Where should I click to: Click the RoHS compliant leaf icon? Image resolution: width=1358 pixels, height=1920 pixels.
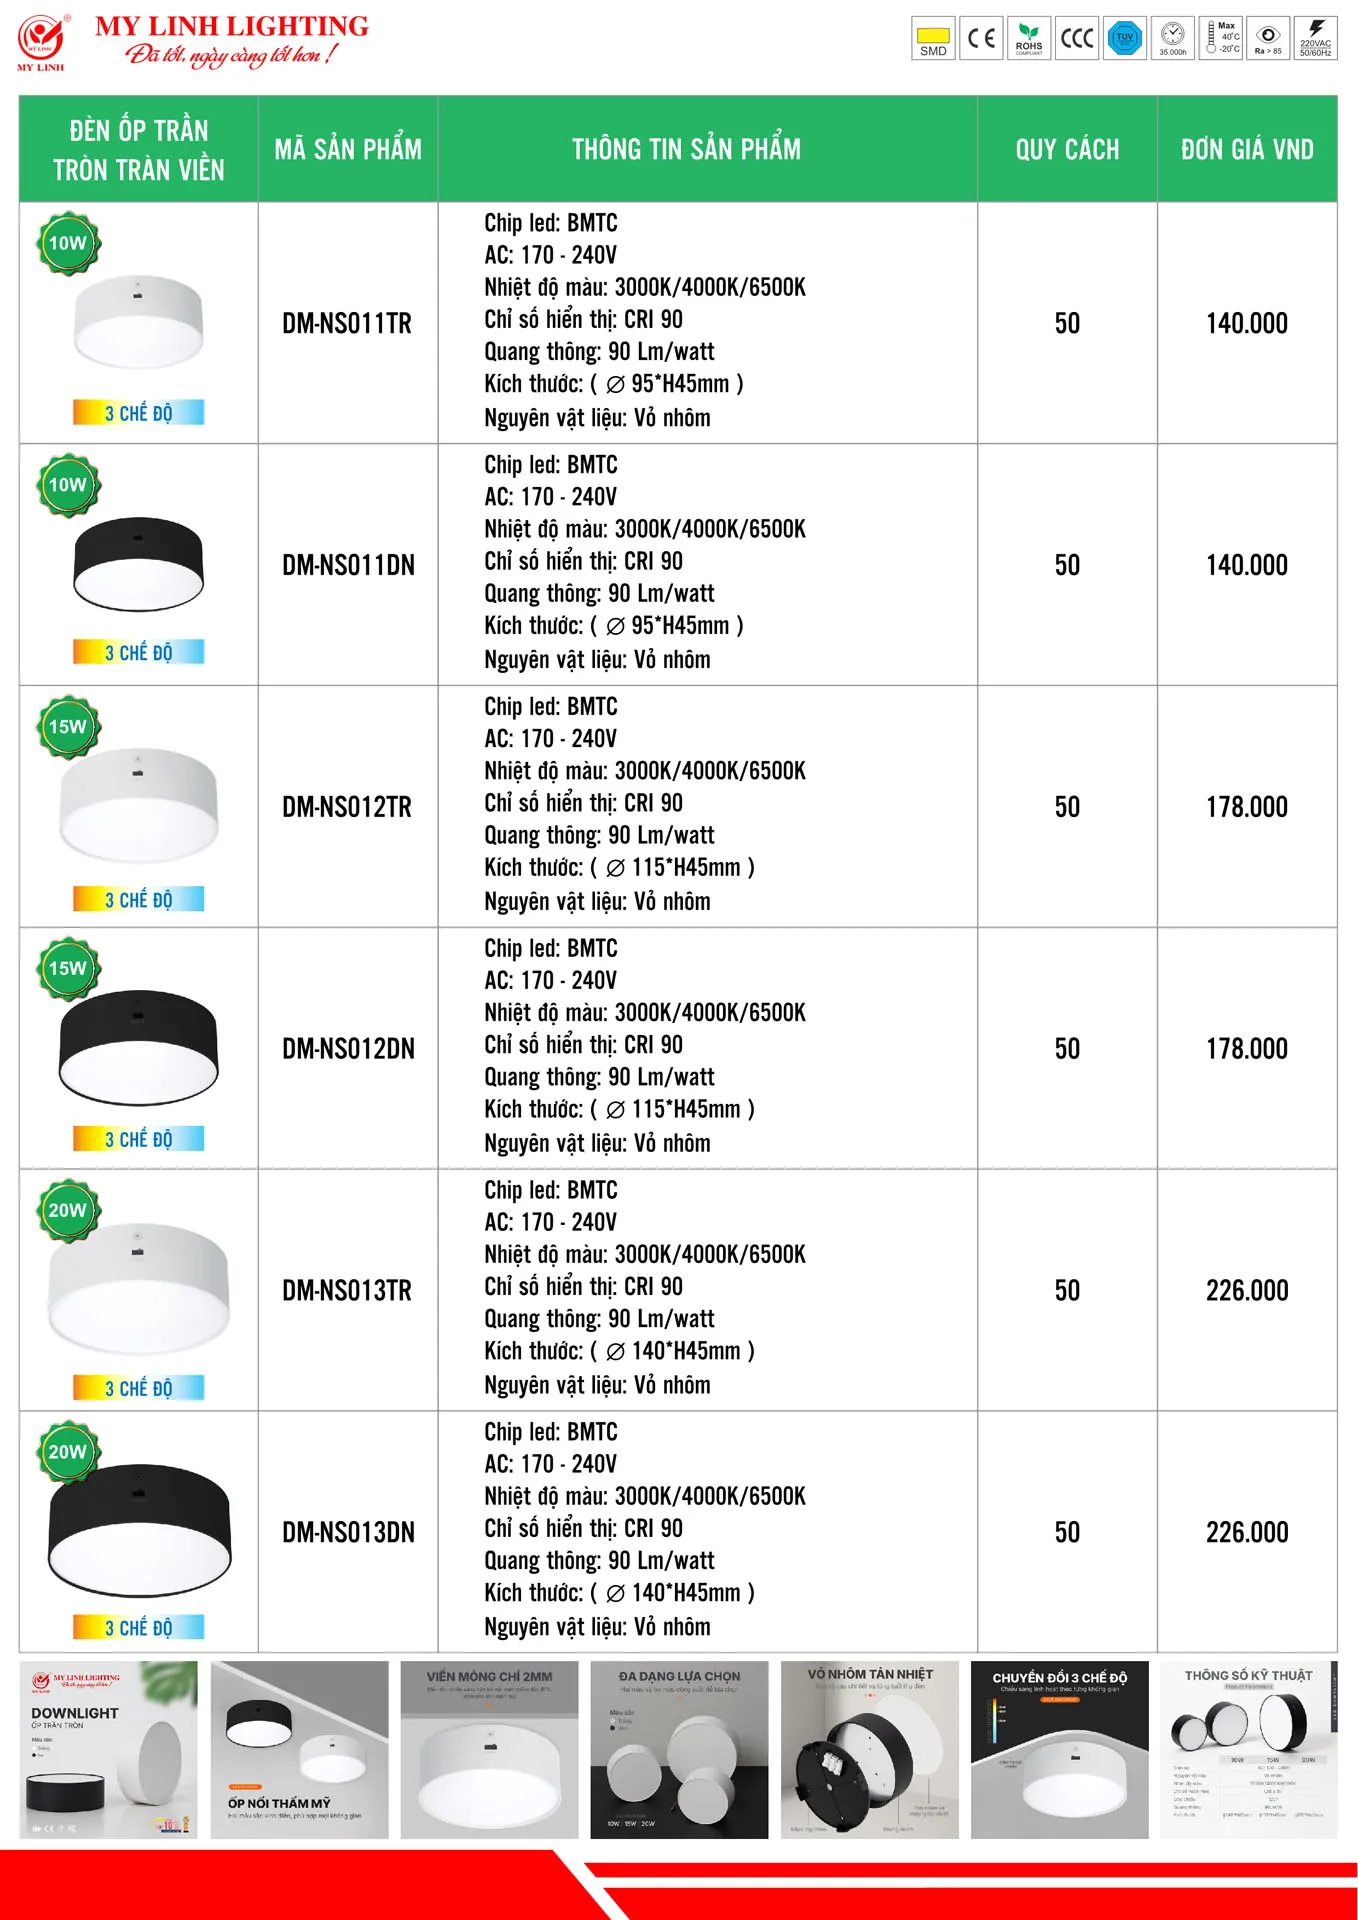tap(1029, 39)
